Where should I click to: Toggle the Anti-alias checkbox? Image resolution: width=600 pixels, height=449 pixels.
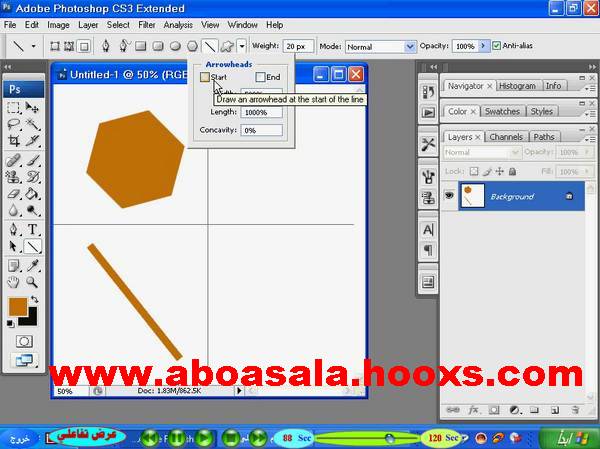497,46
